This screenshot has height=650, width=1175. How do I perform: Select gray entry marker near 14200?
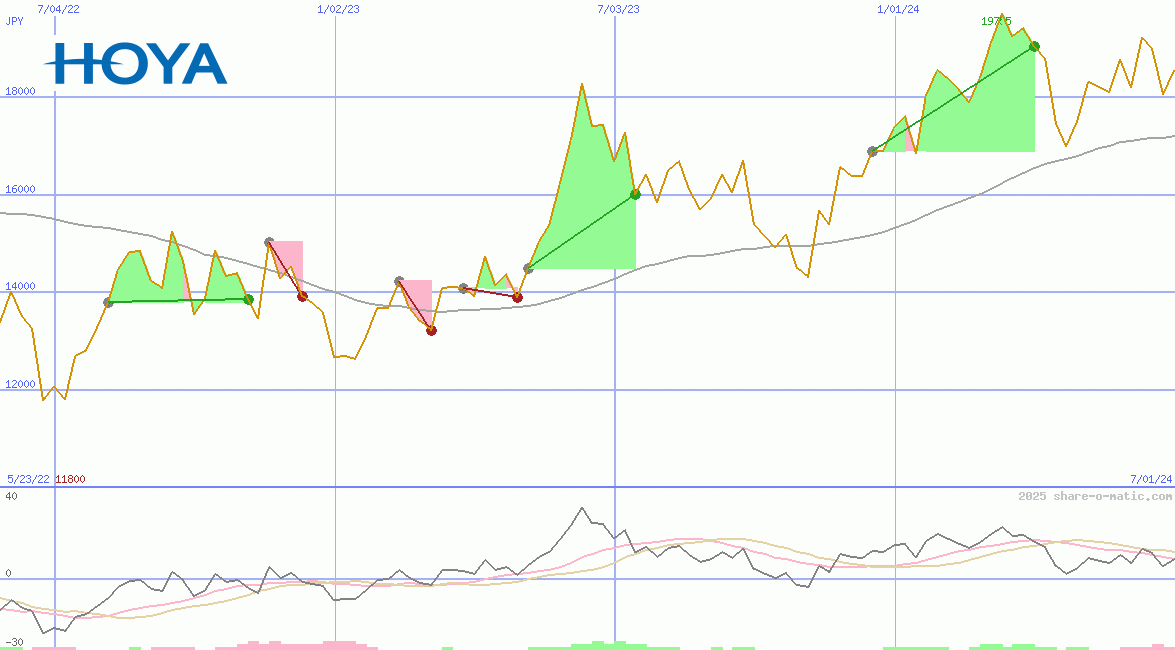coord(399,281)
